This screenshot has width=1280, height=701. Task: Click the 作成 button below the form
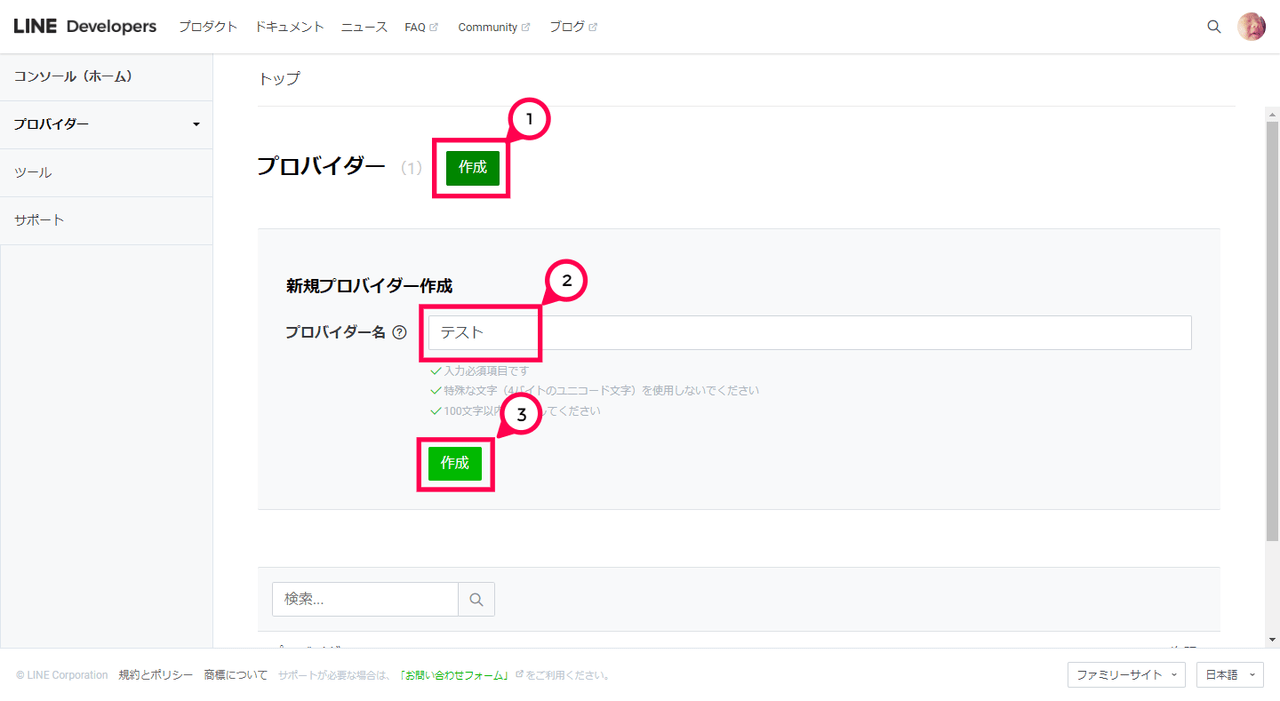455,463
